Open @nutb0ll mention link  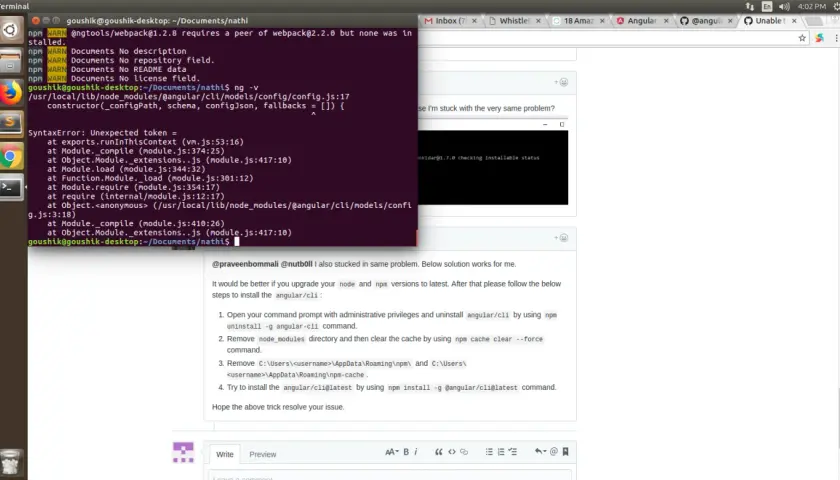point(296,264)
